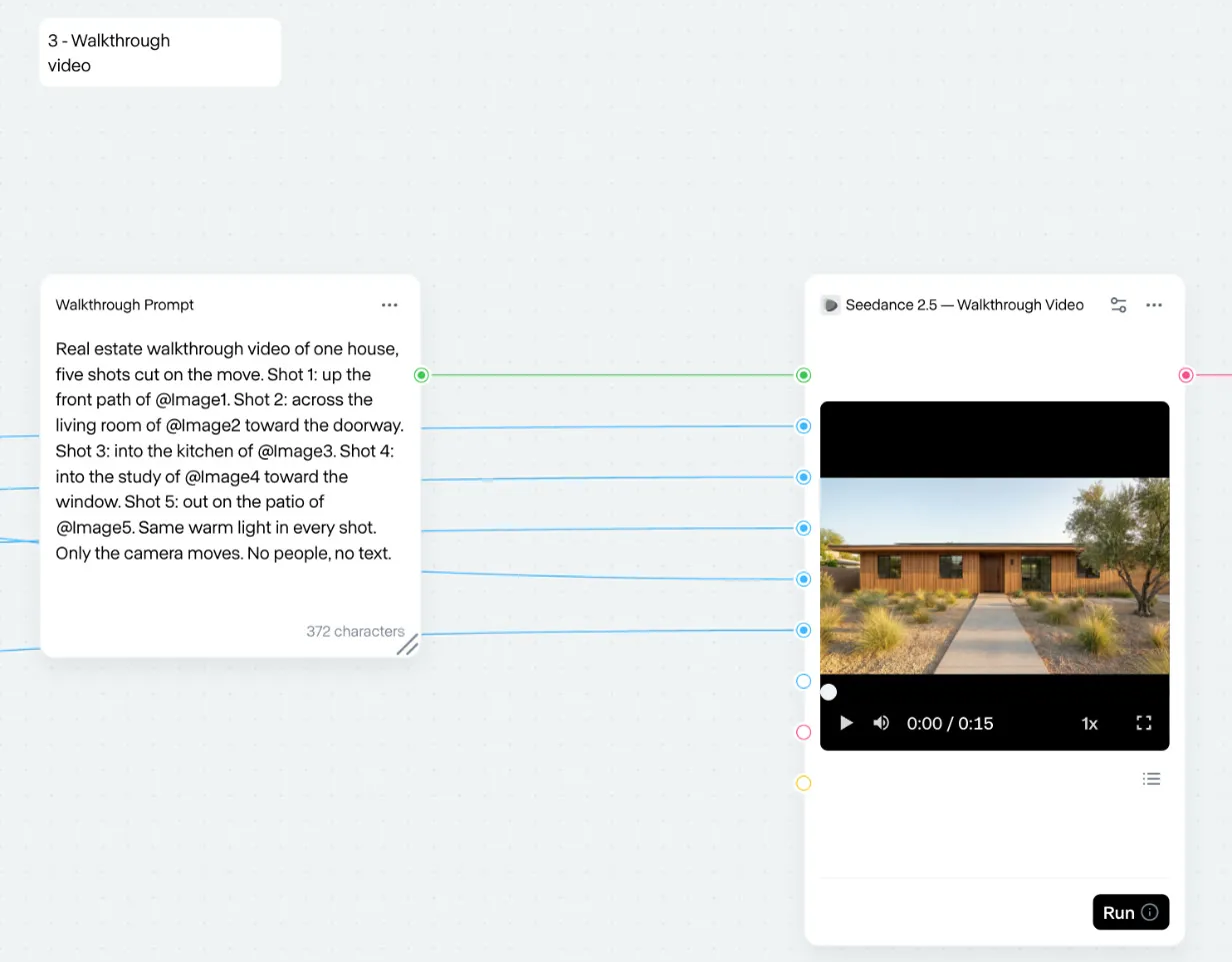Screen dimensions: 1232x962
Task: Click the info icon inside the Run button
Action: coord(1150,912)
